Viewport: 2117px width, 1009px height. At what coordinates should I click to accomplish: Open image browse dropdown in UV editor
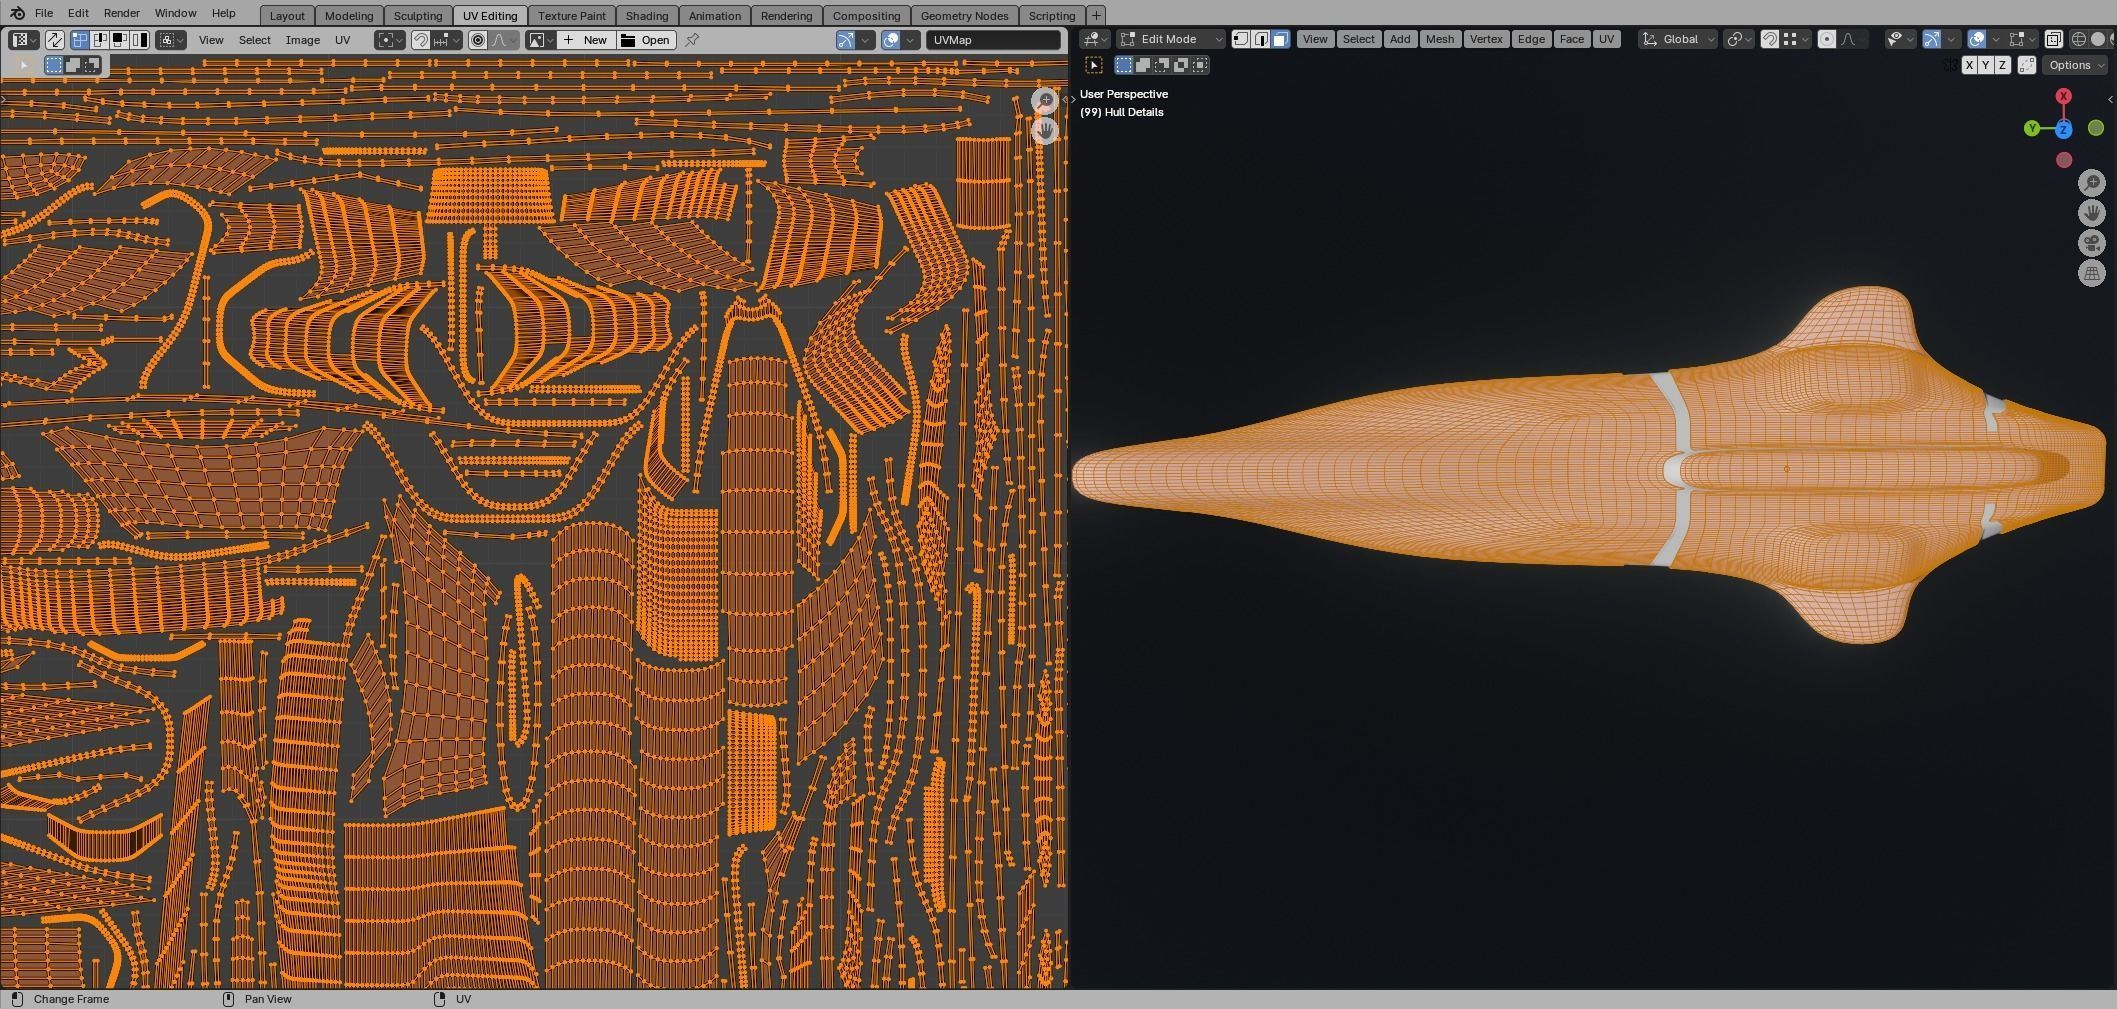pos(540,40)
